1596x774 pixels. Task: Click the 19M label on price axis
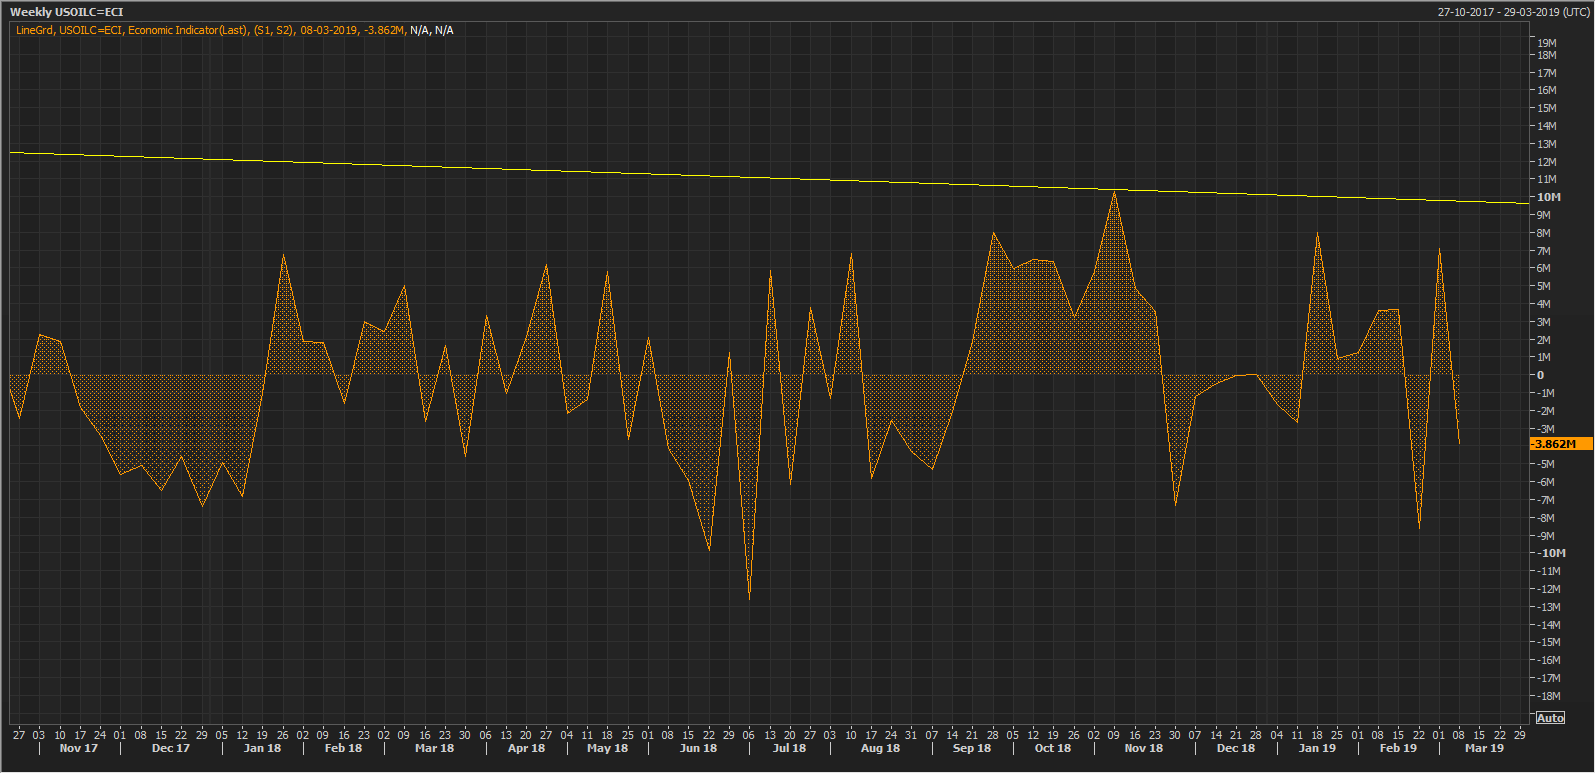pos(1547,43)
